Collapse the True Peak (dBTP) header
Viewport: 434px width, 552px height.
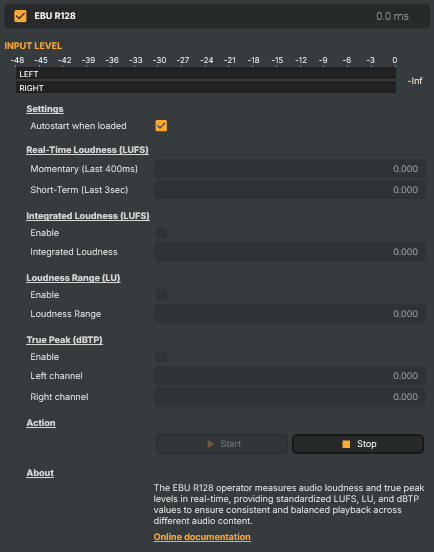pyautogui.click(x=64, y=340)
